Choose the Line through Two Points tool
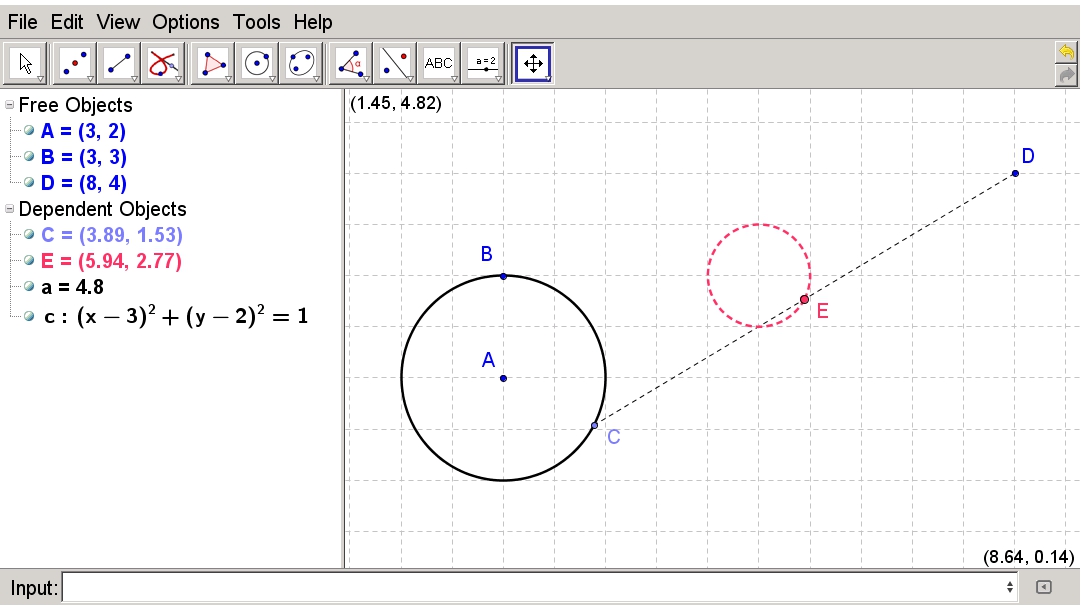 [119, 64]
